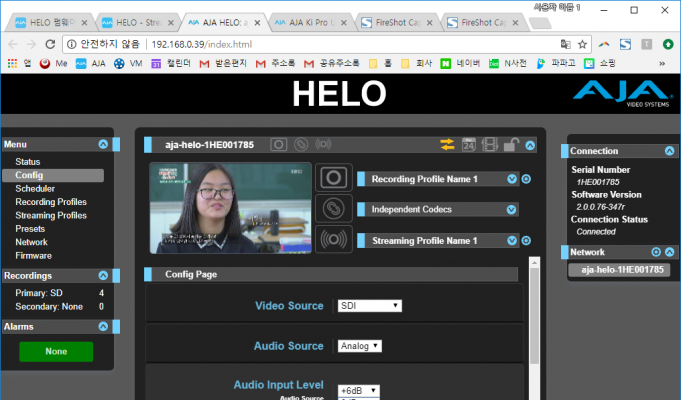Click the scrollbar up arrow
The width and height of the screenshot is (681, 400).
pyautogui.click(x=535, y=262)
